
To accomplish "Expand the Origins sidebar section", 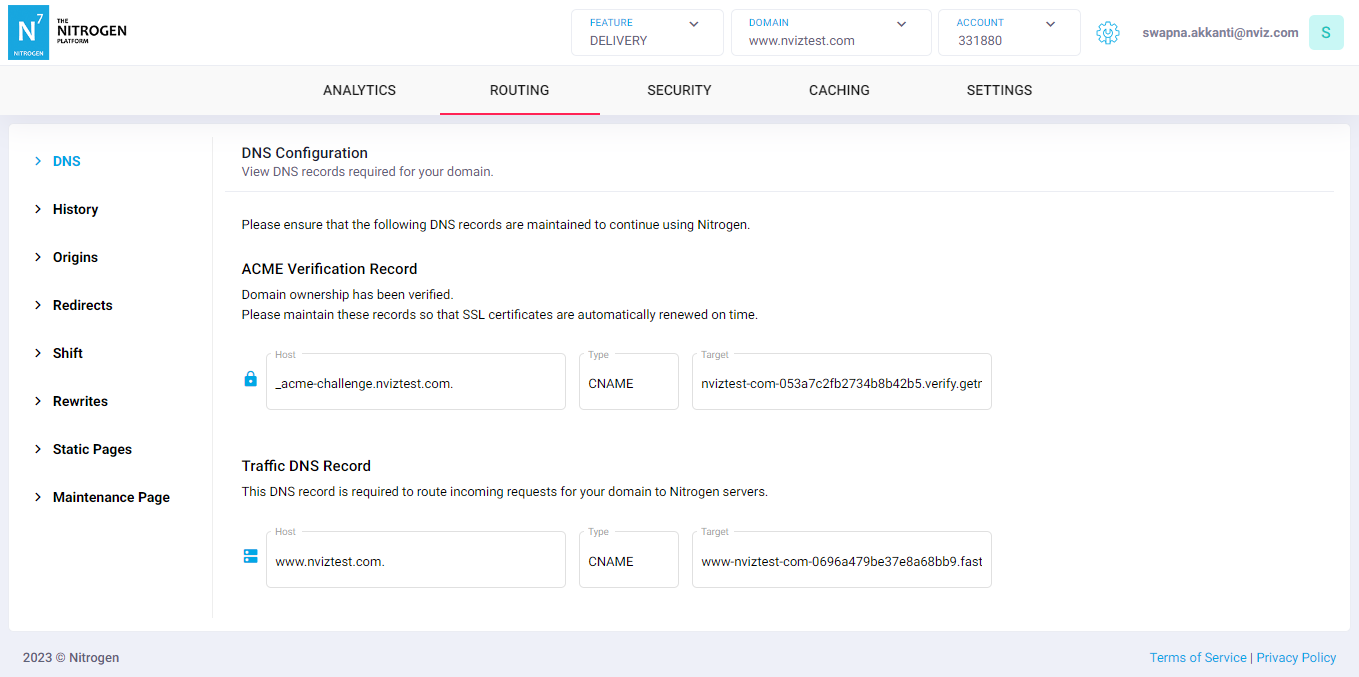I will pos(75,257).
